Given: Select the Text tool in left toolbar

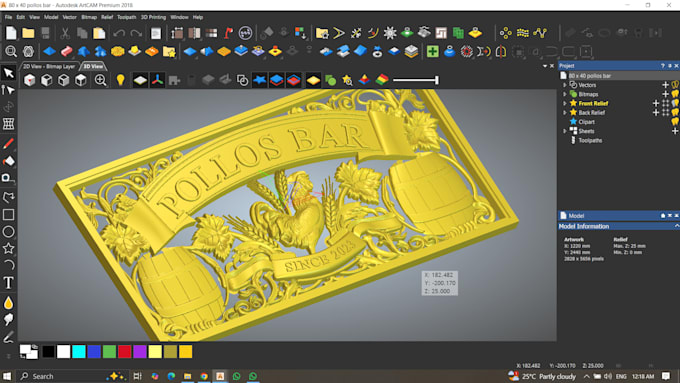Looking at the screenshot, I should pos(8,283).
